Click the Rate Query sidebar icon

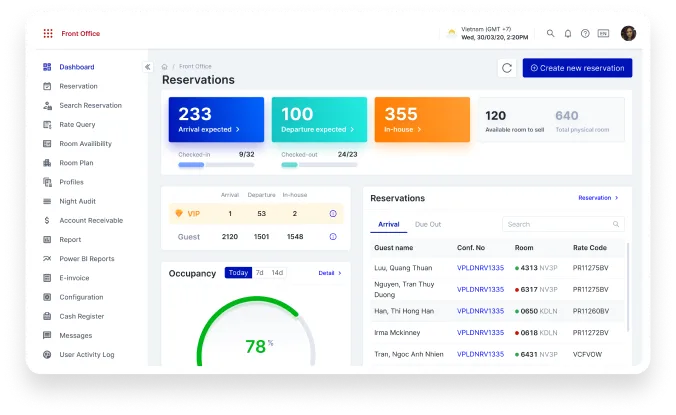coord(47,125)
